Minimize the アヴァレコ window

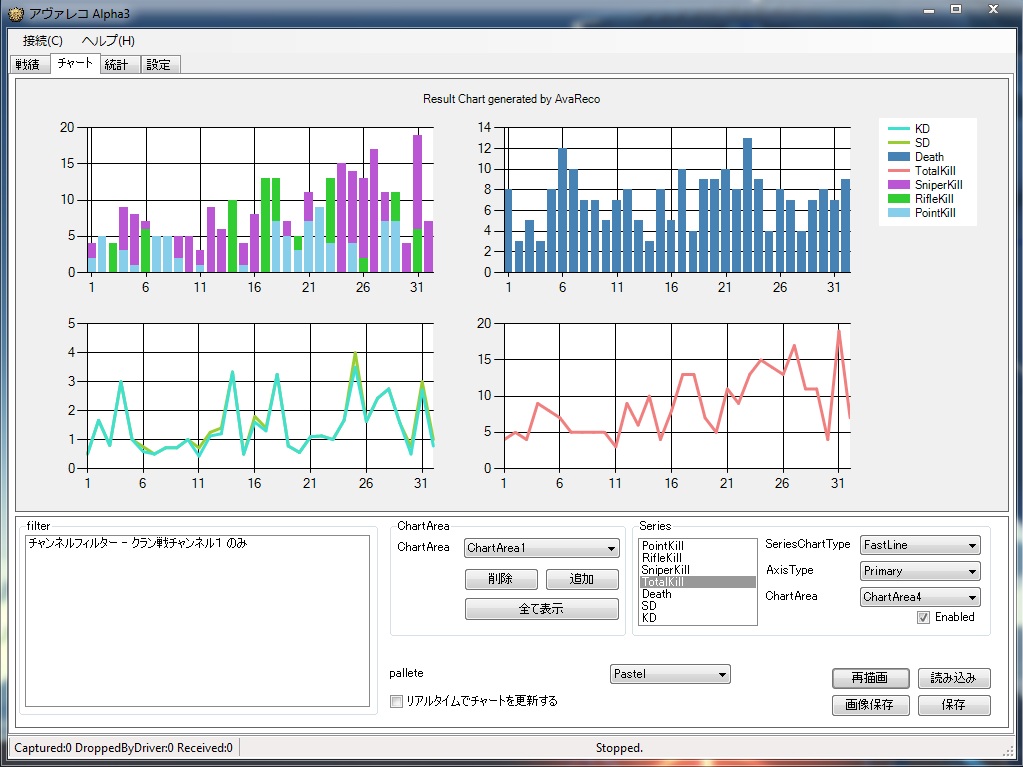click(929, 10)
